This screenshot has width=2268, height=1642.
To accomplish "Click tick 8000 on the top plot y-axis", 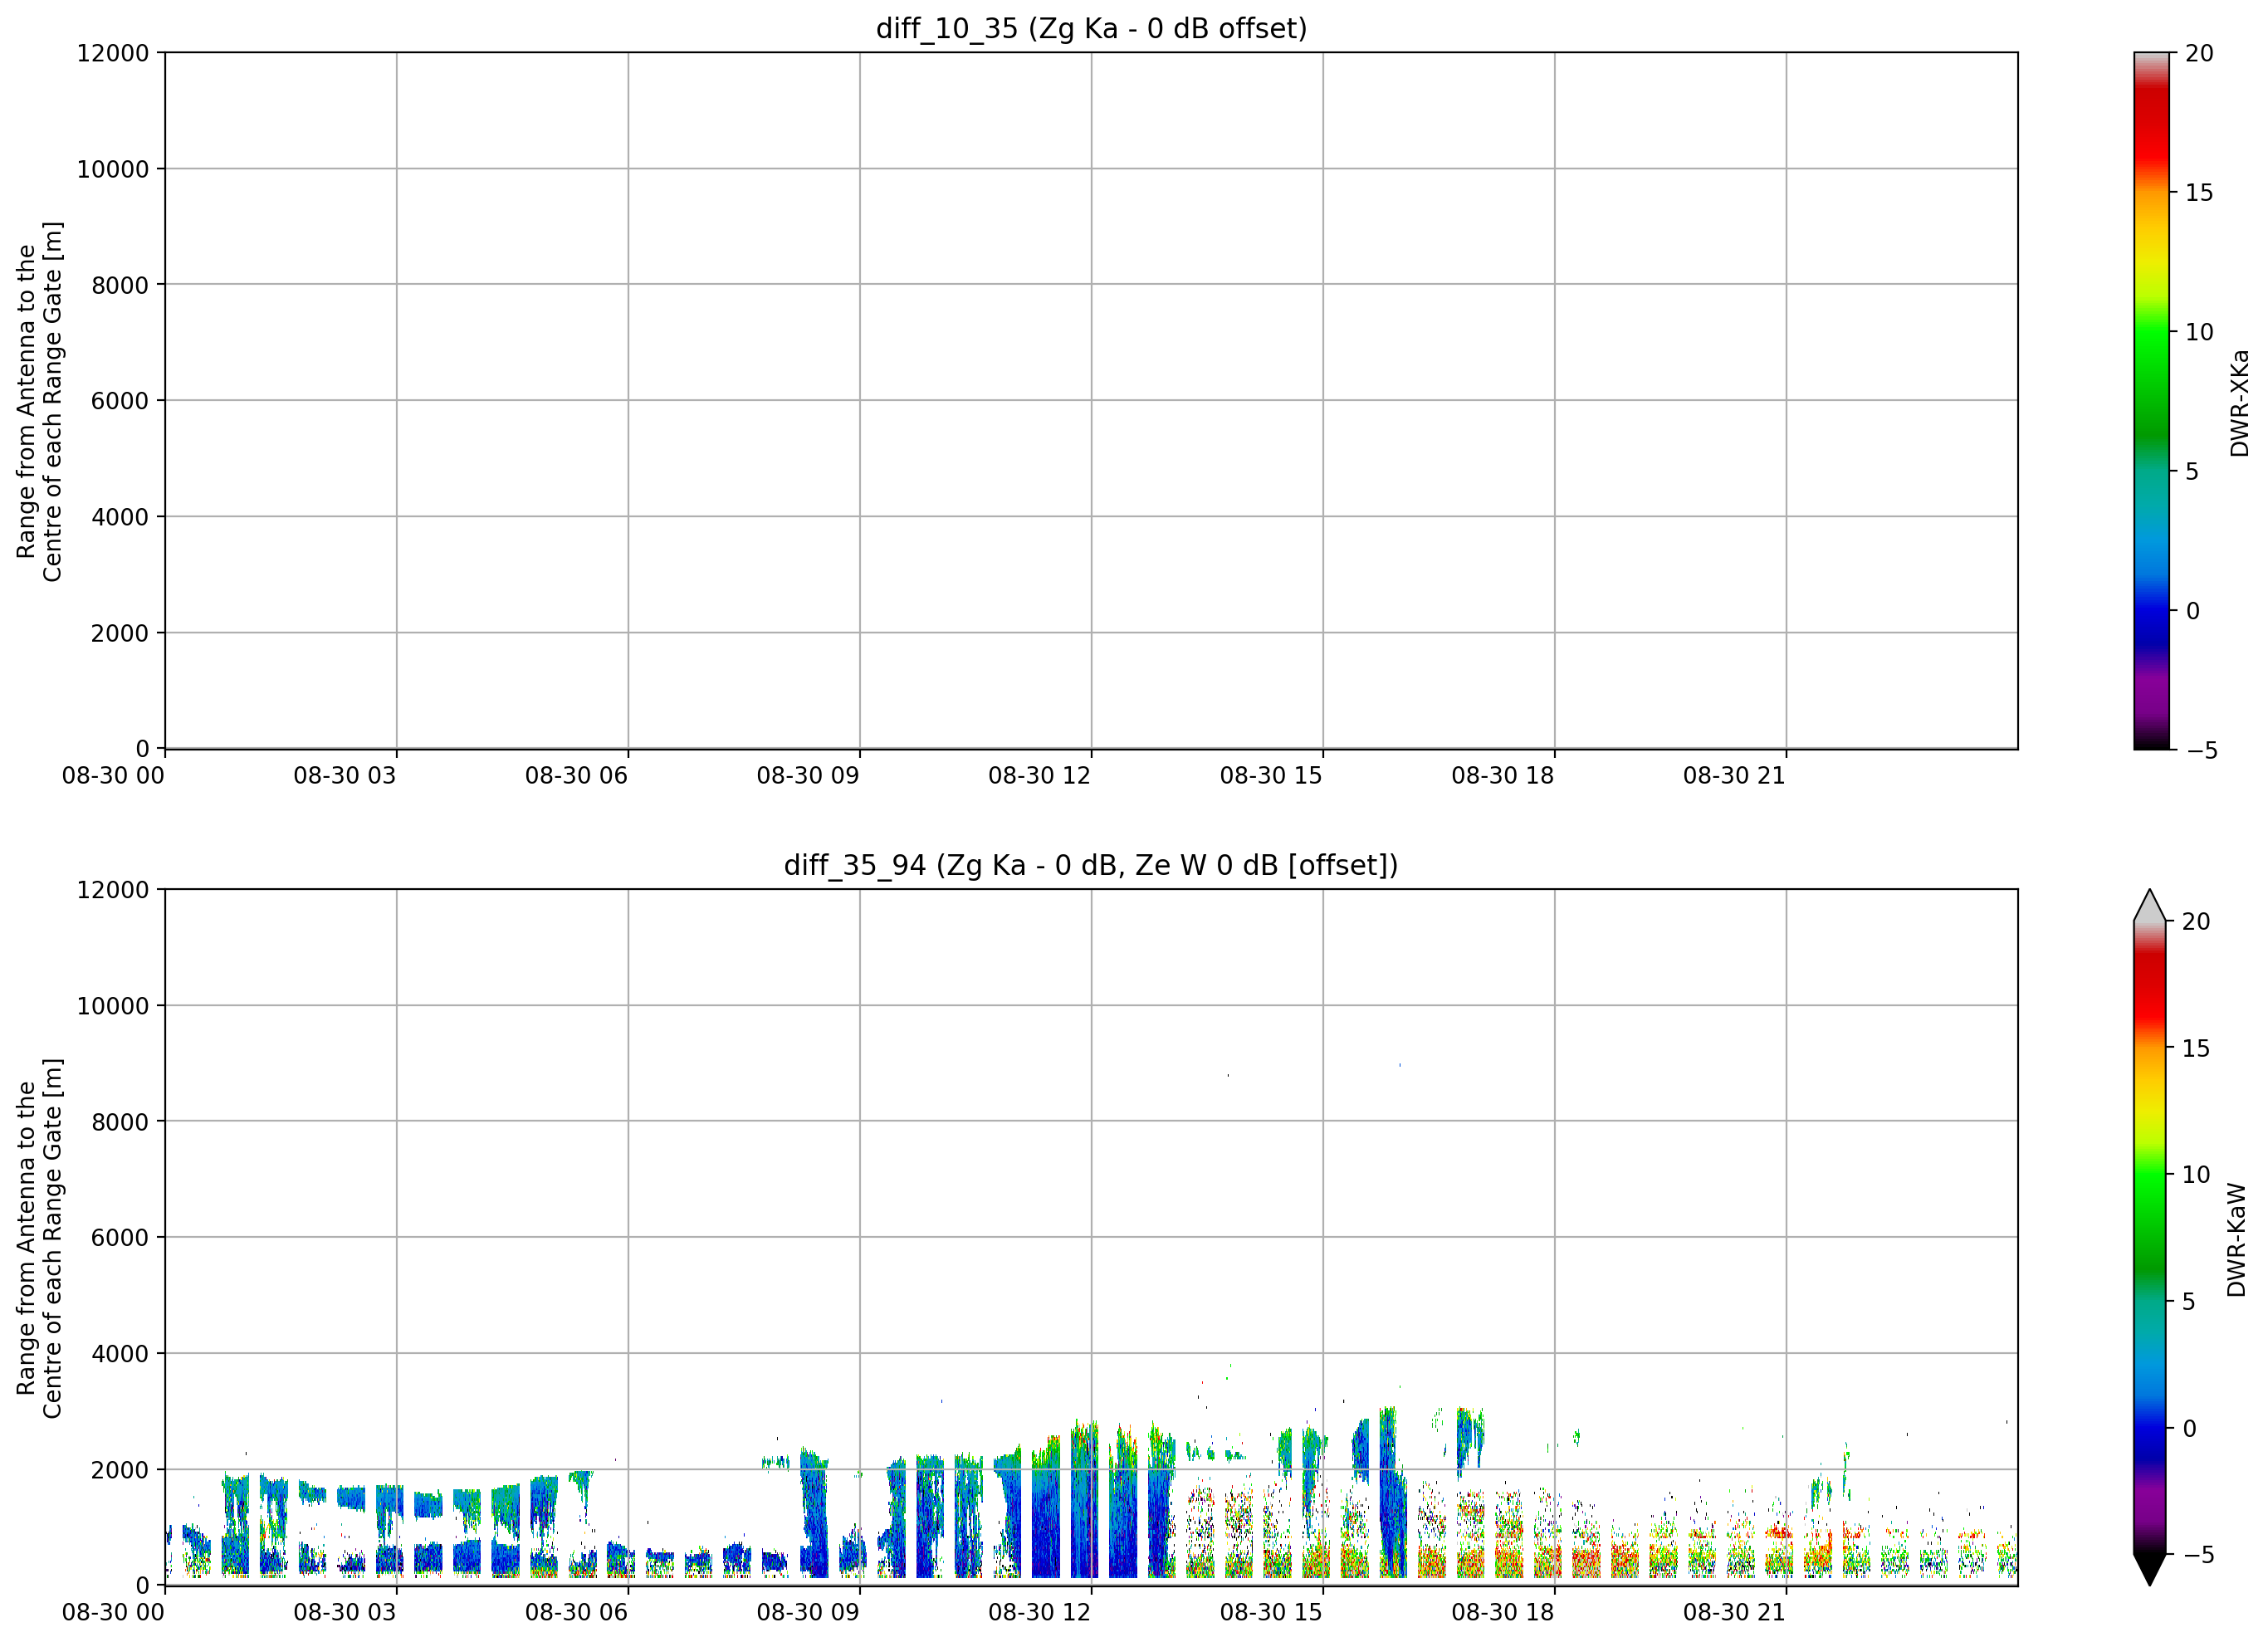I will [x=120, y=285].
